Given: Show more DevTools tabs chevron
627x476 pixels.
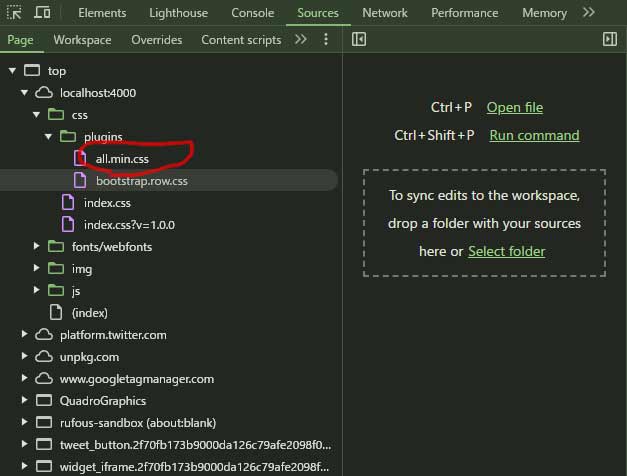Looking at the screenshot, I should 589,13.
